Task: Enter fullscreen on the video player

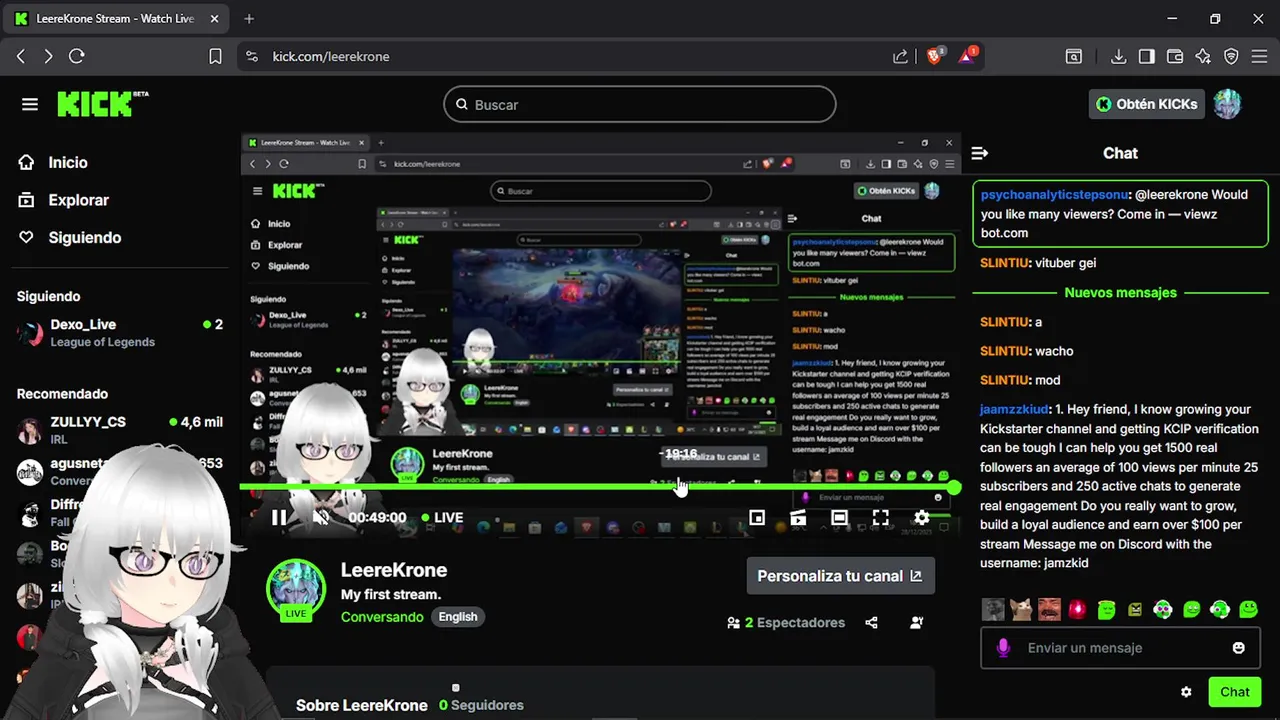Action: pyautogui.click(x=880, y=518)
